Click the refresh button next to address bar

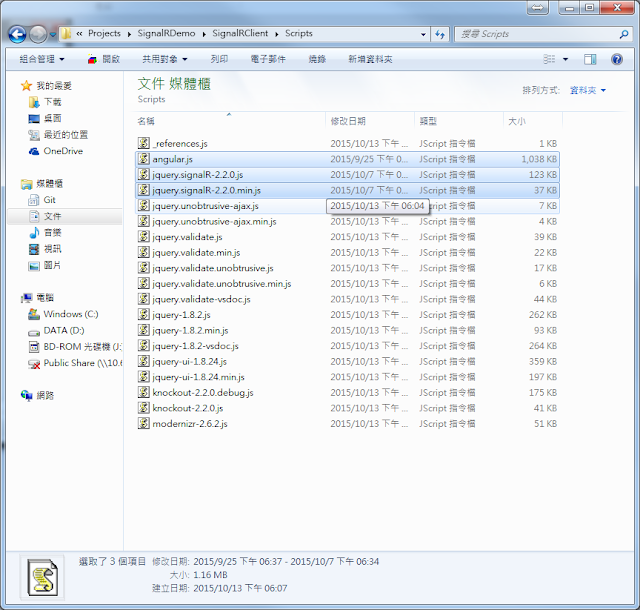coord(440,34)
